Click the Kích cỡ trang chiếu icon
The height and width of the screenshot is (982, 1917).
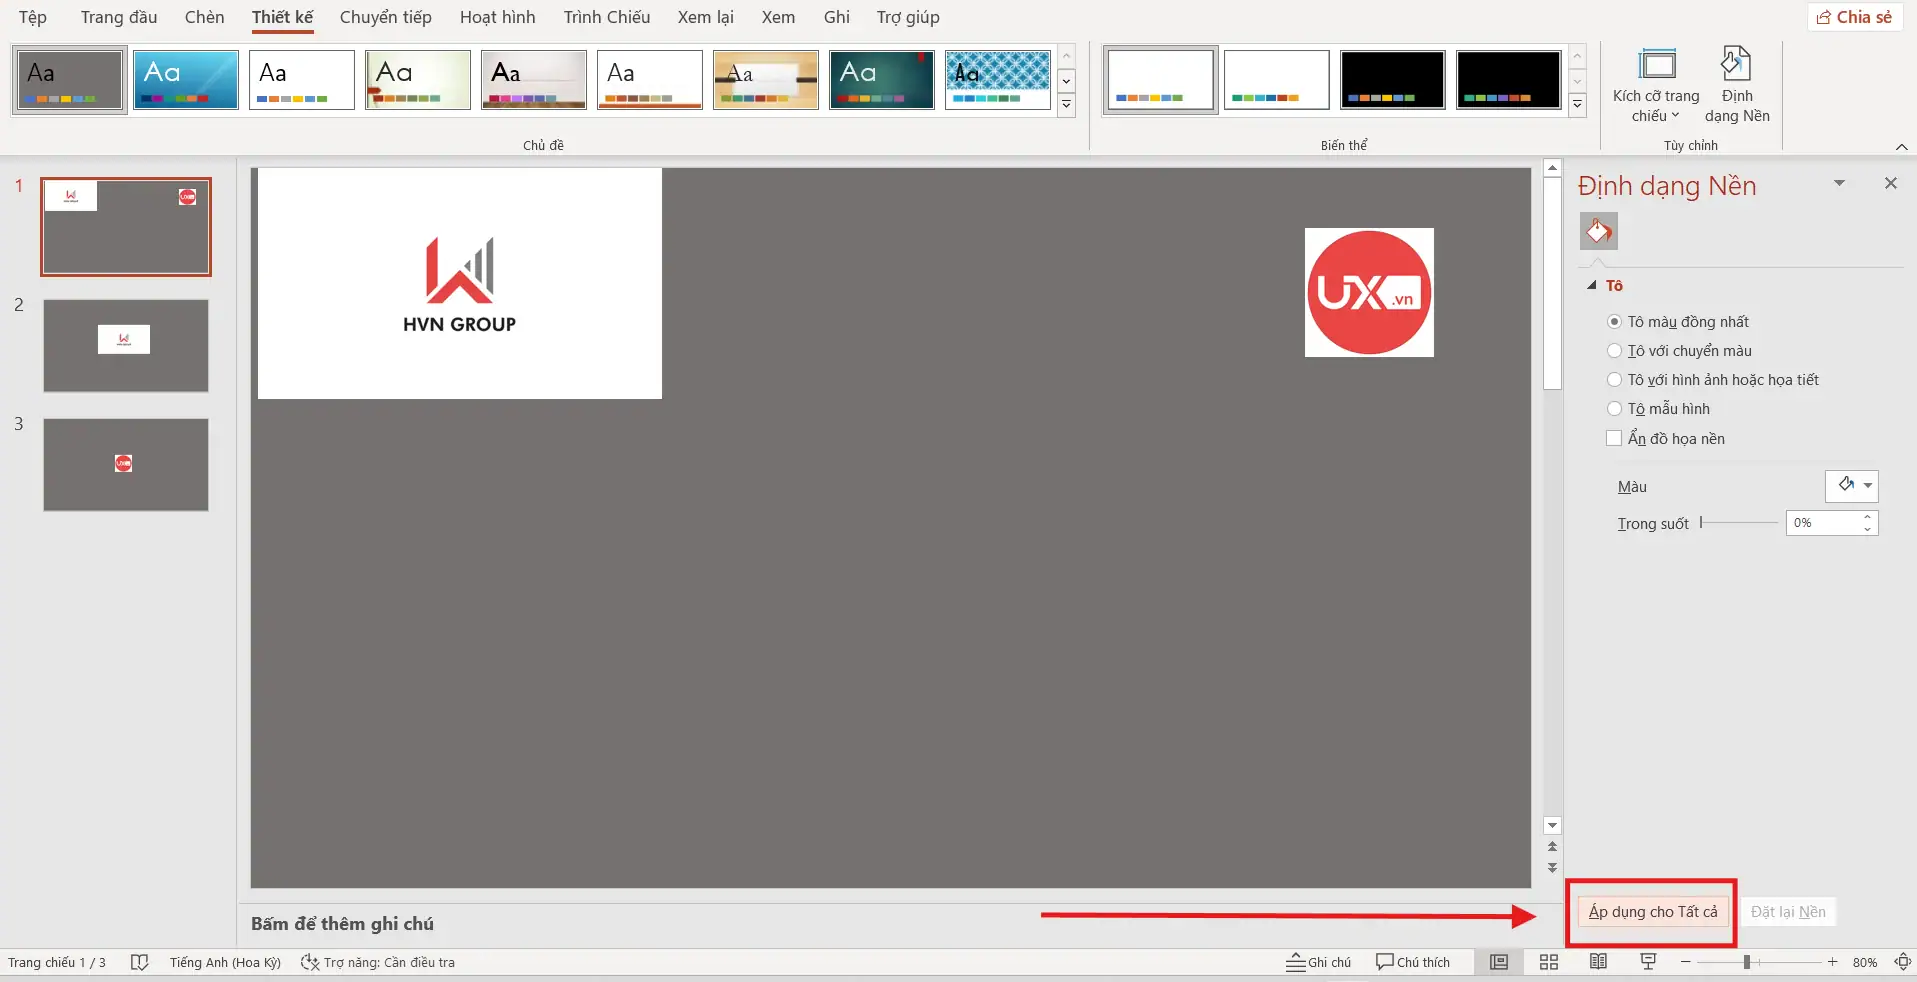[x=1657, y=66]
